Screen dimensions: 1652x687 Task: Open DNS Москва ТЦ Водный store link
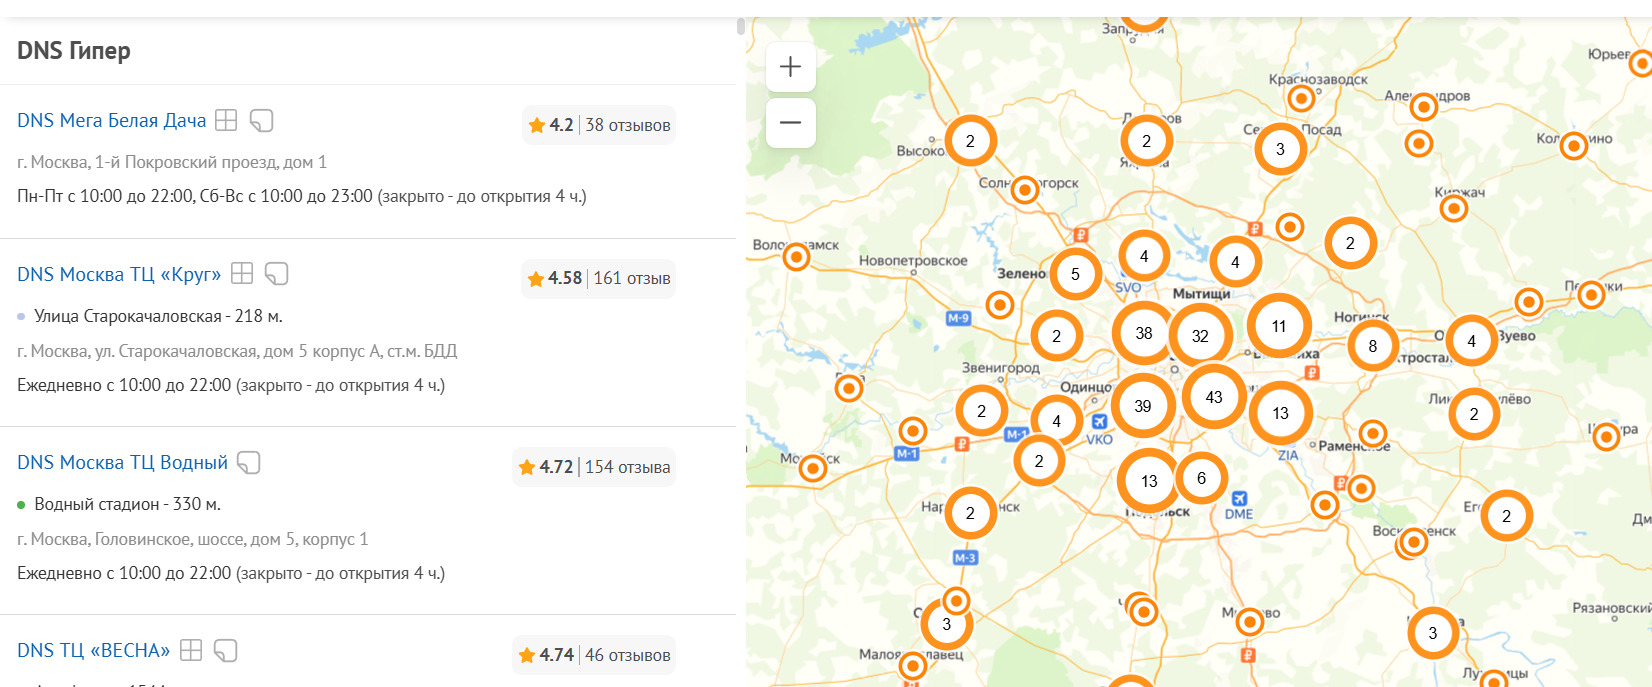coord(123,462)
